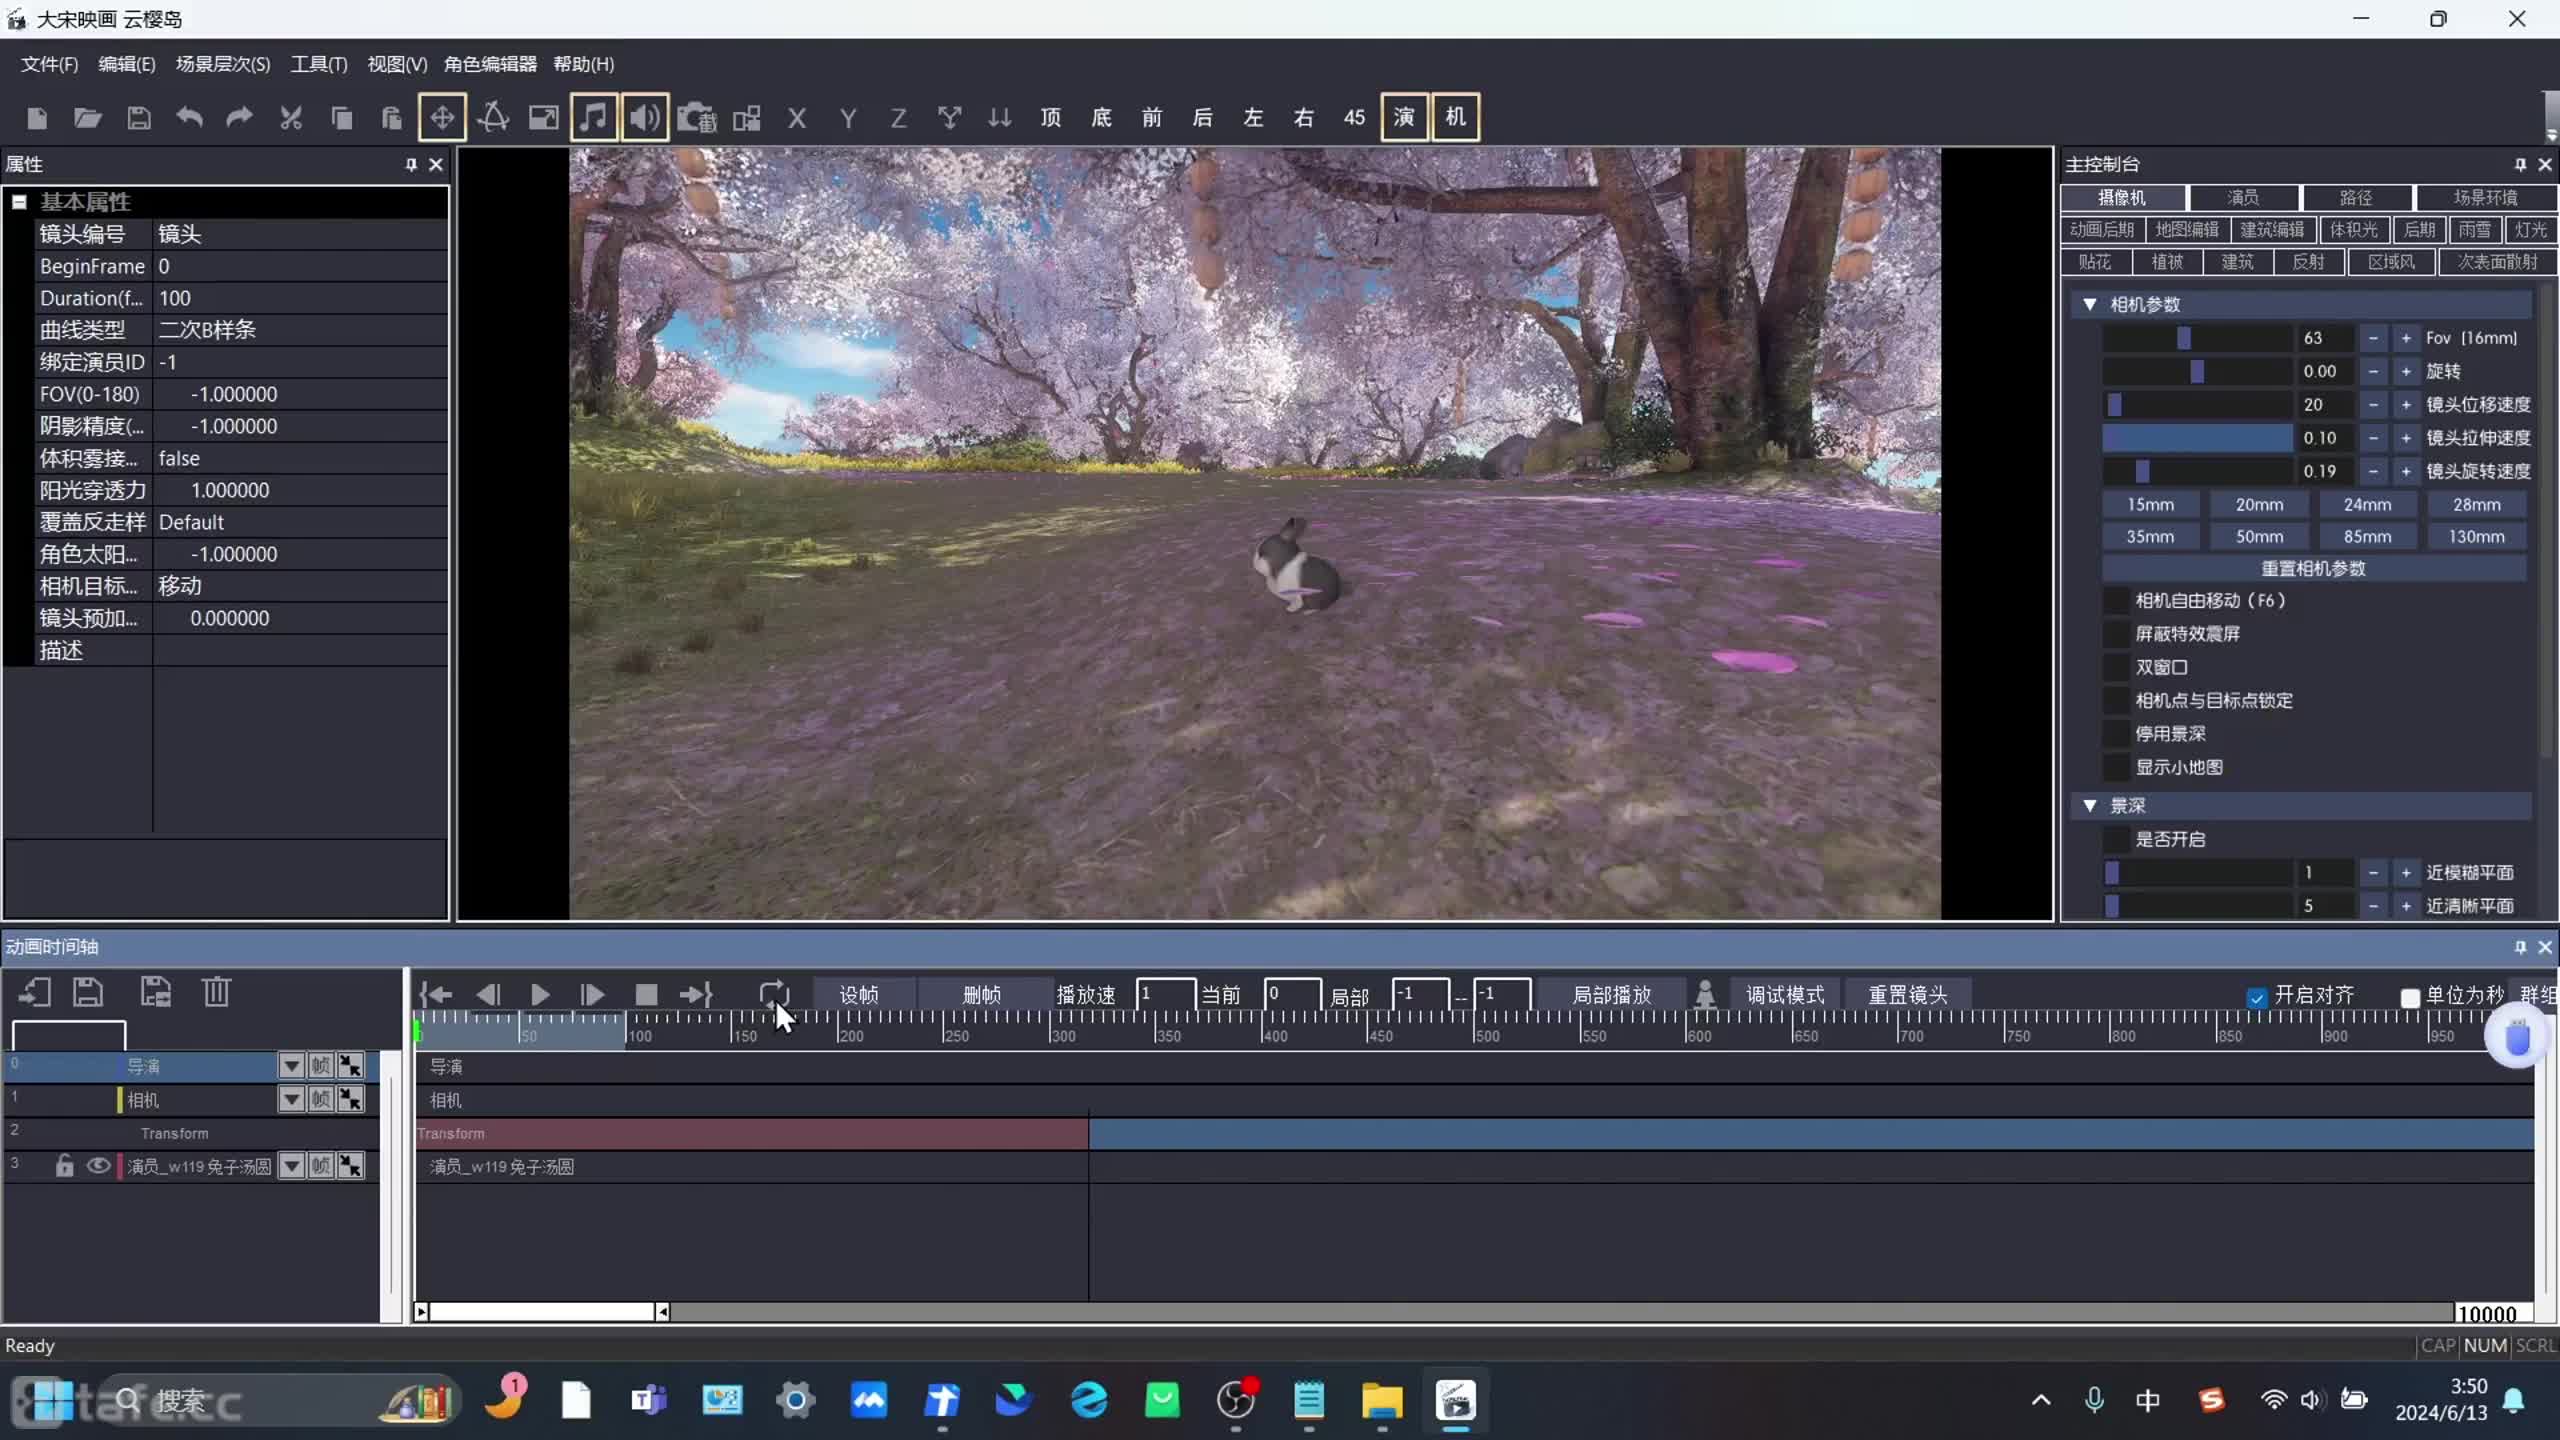The width and height of the screenshot is (2560, 1440).
Task: Enable the 单位为秒 checkbox
Action: point(2410,997)
